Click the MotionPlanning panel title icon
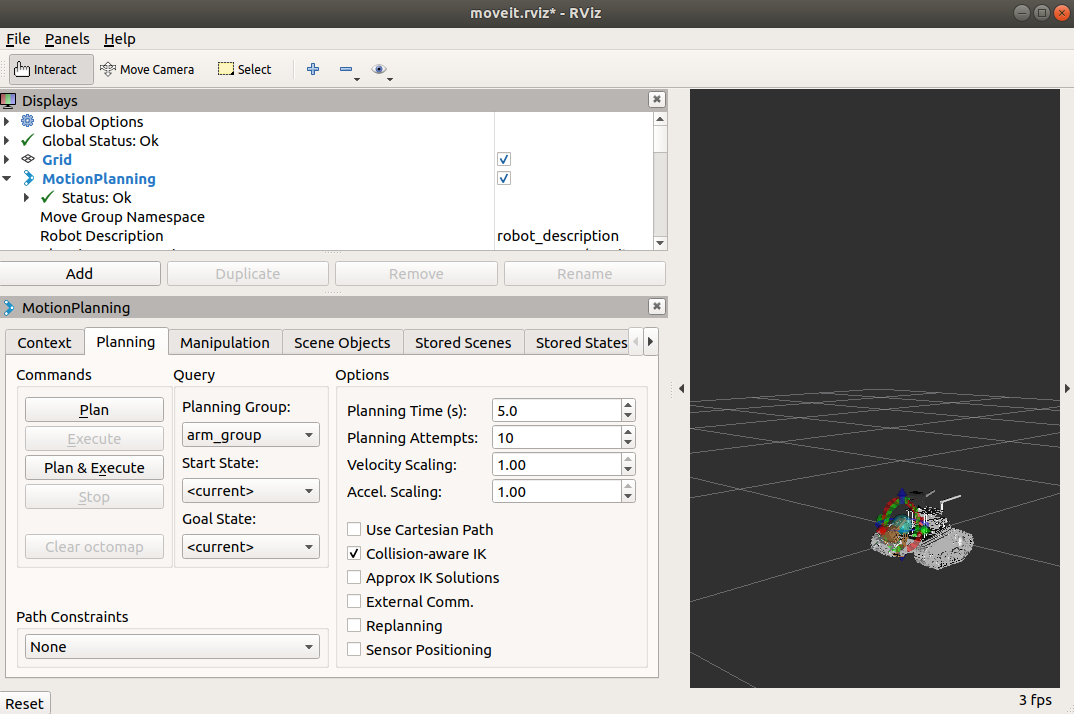 coord(8,308)
